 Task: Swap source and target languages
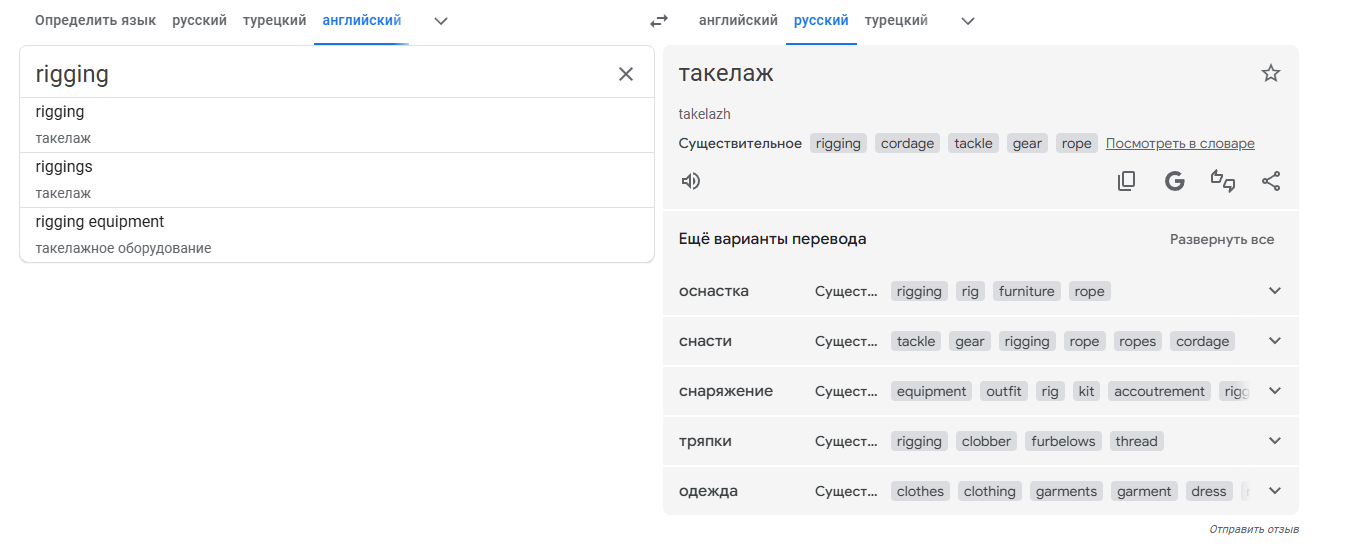tap(658, 21)
